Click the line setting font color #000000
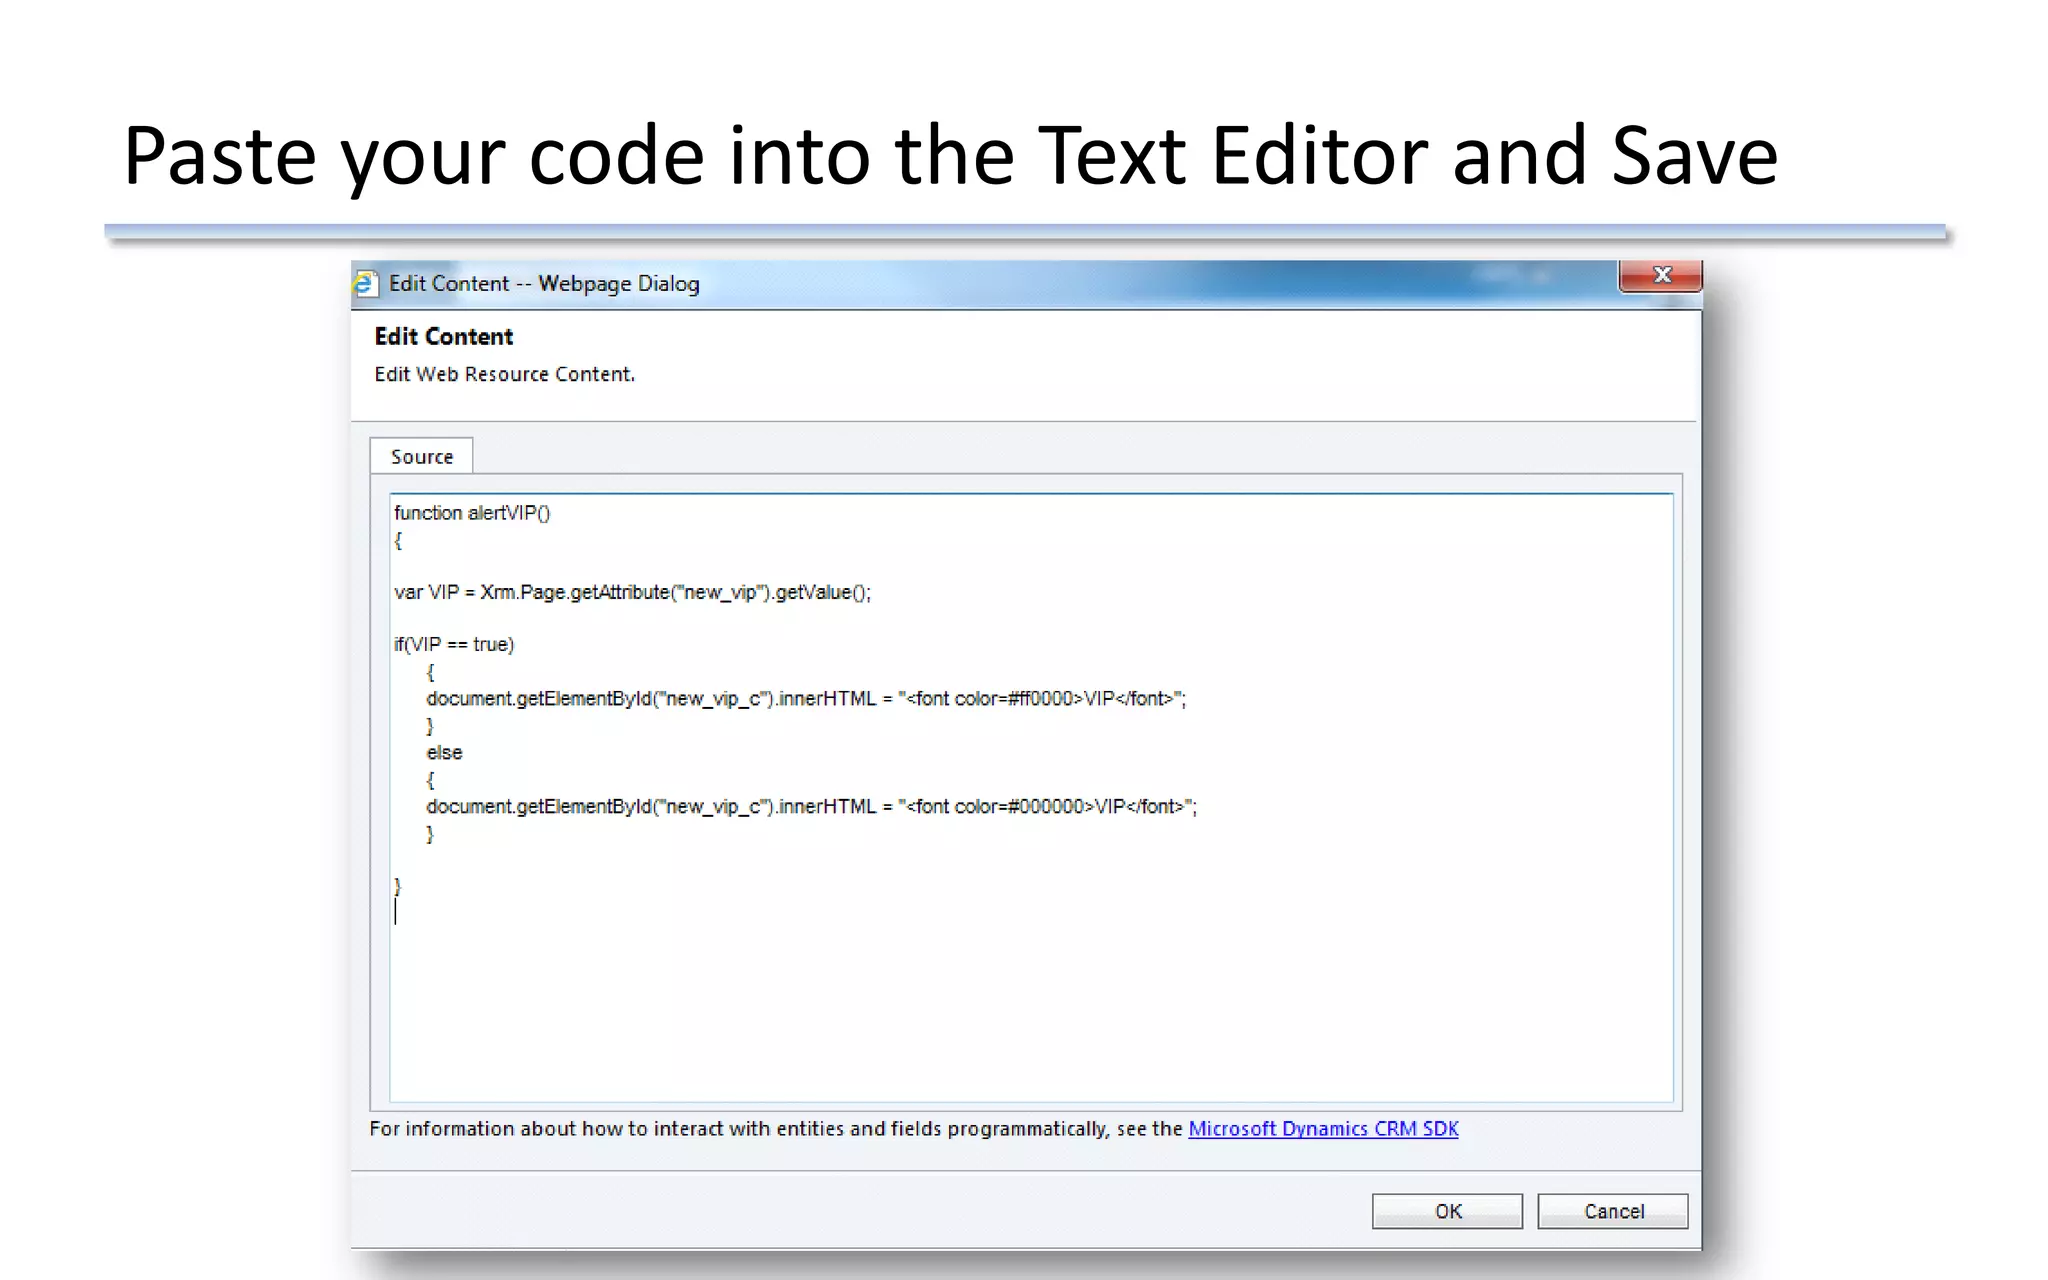This screenshot has height=1280, width=2048. [x=810, y=807]
